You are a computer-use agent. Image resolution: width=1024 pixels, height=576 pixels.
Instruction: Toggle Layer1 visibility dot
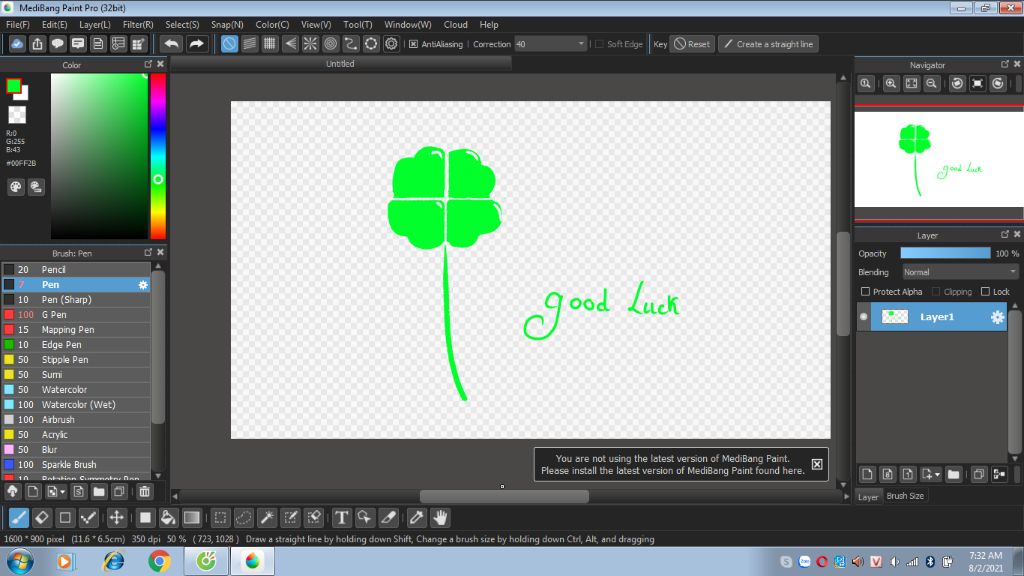(863, 317)
